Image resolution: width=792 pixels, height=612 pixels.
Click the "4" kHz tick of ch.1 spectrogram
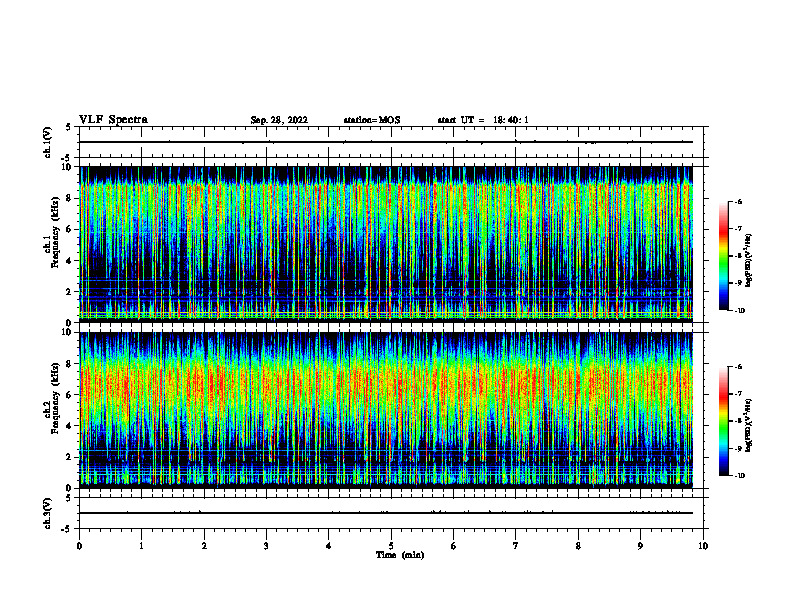pyautogui.click(x=70, y=261)
